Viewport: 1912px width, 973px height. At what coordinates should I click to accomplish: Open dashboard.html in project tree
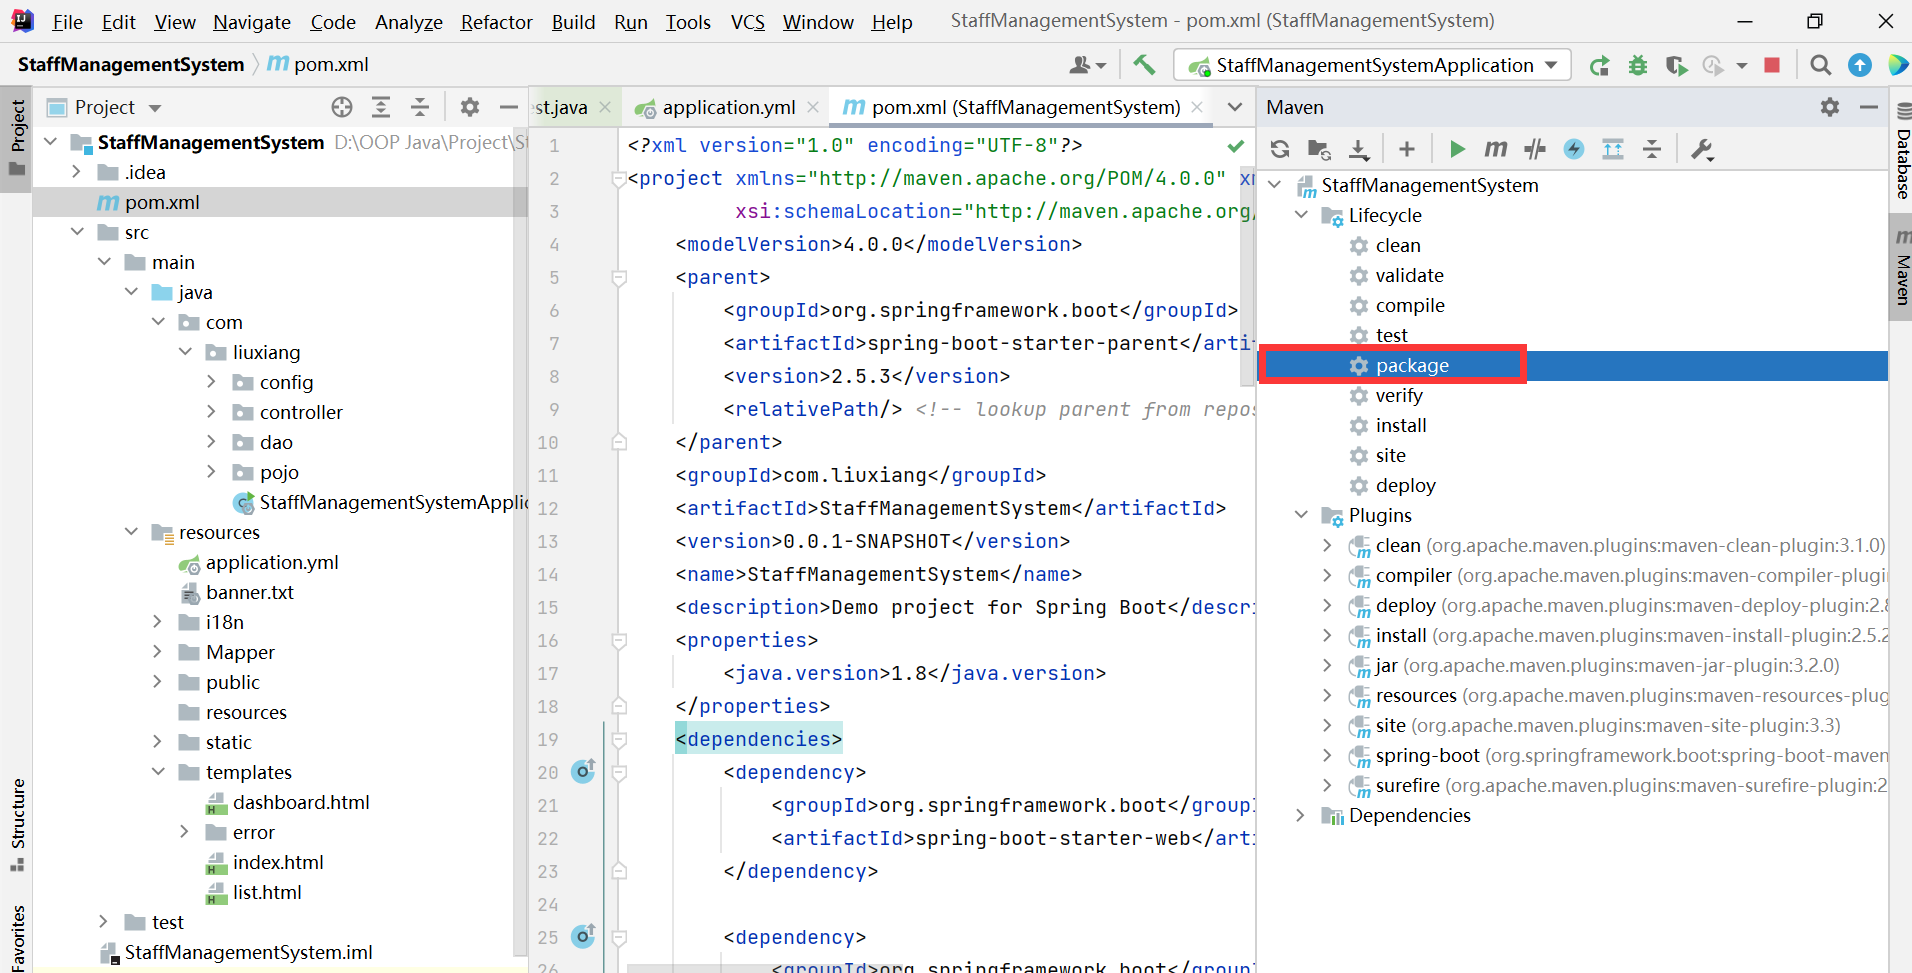coord(300,803)
